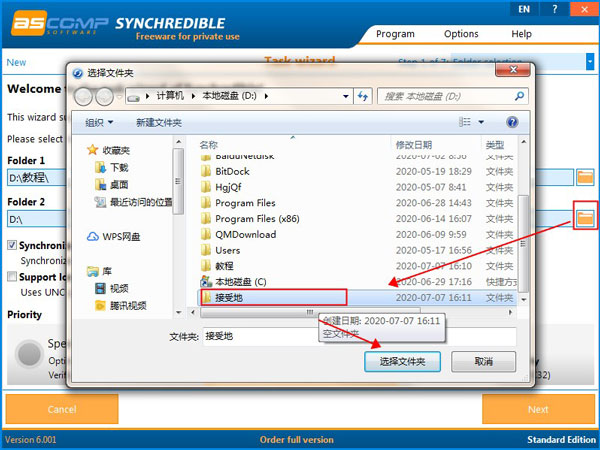Change the view layout icon
The width and height of the screenshot is (600, 450).
[x=465, y=122]
